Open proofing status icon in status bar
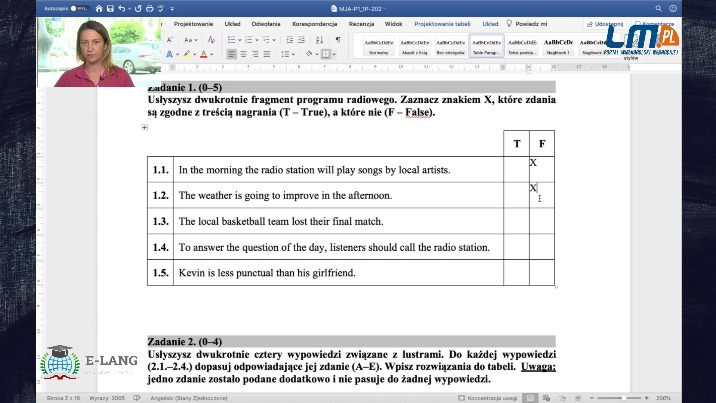Screen dimensions: 716x403 tap(137, 398)
